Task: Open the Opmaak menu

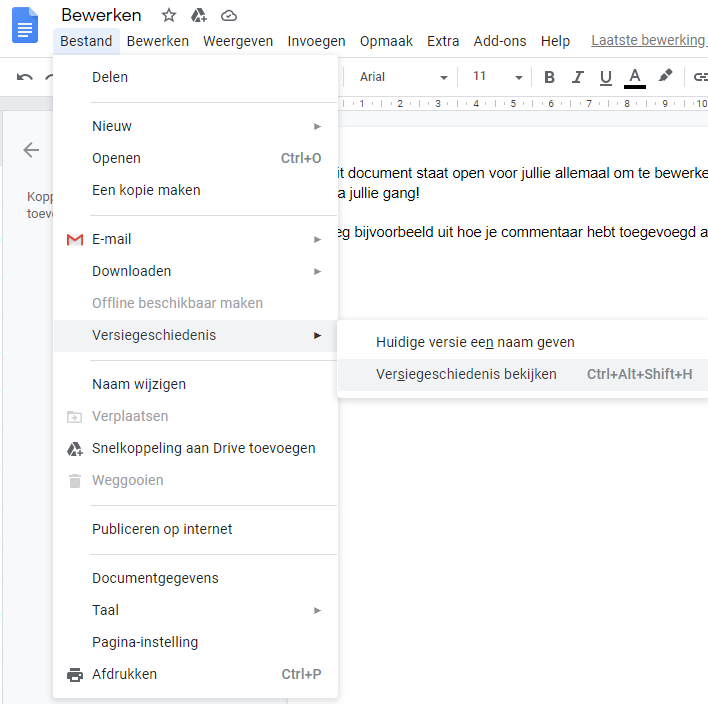Action: 386,41
